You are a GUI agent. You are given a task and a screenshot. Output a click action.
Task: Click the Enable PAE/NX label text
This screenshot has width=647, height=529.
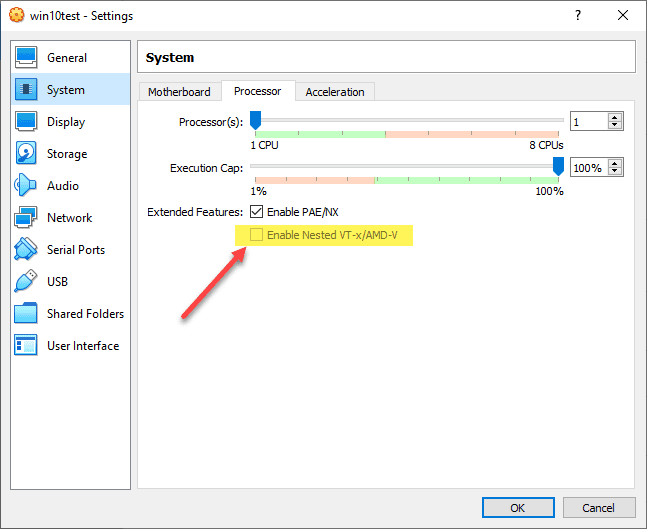[303, 212]
